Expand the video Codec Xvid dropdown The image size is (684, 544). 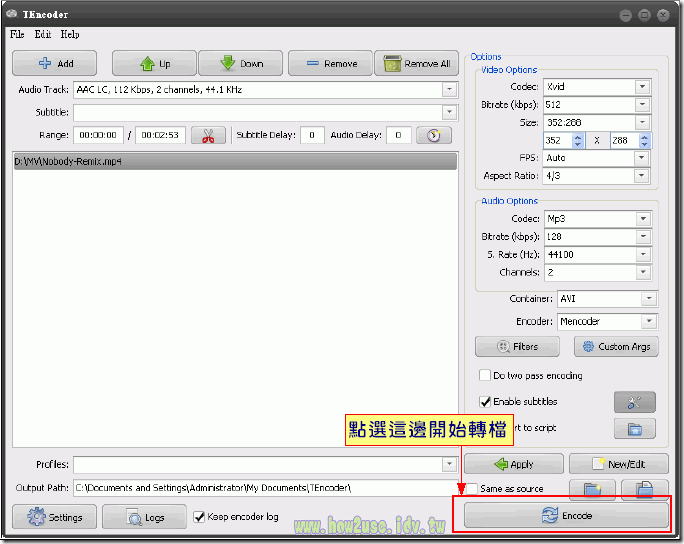[642, 87]
